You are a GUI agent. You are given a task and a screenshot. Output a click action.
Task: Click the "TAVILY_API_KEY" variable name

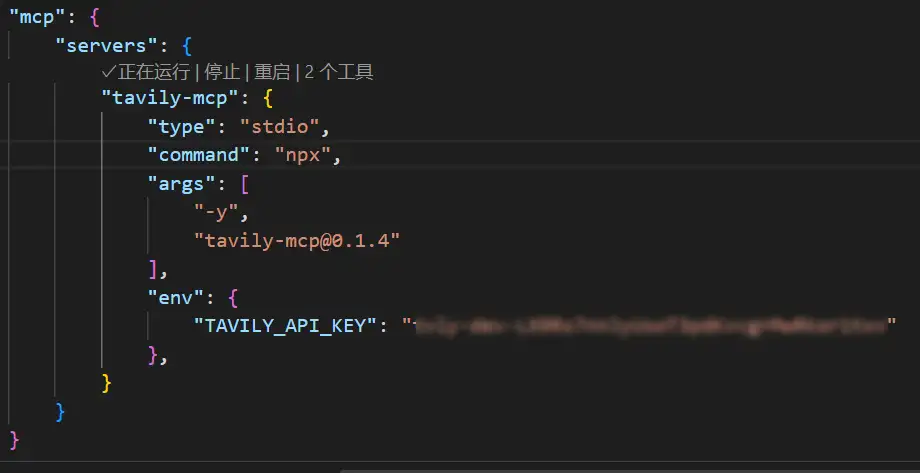[x=286, y=325]
